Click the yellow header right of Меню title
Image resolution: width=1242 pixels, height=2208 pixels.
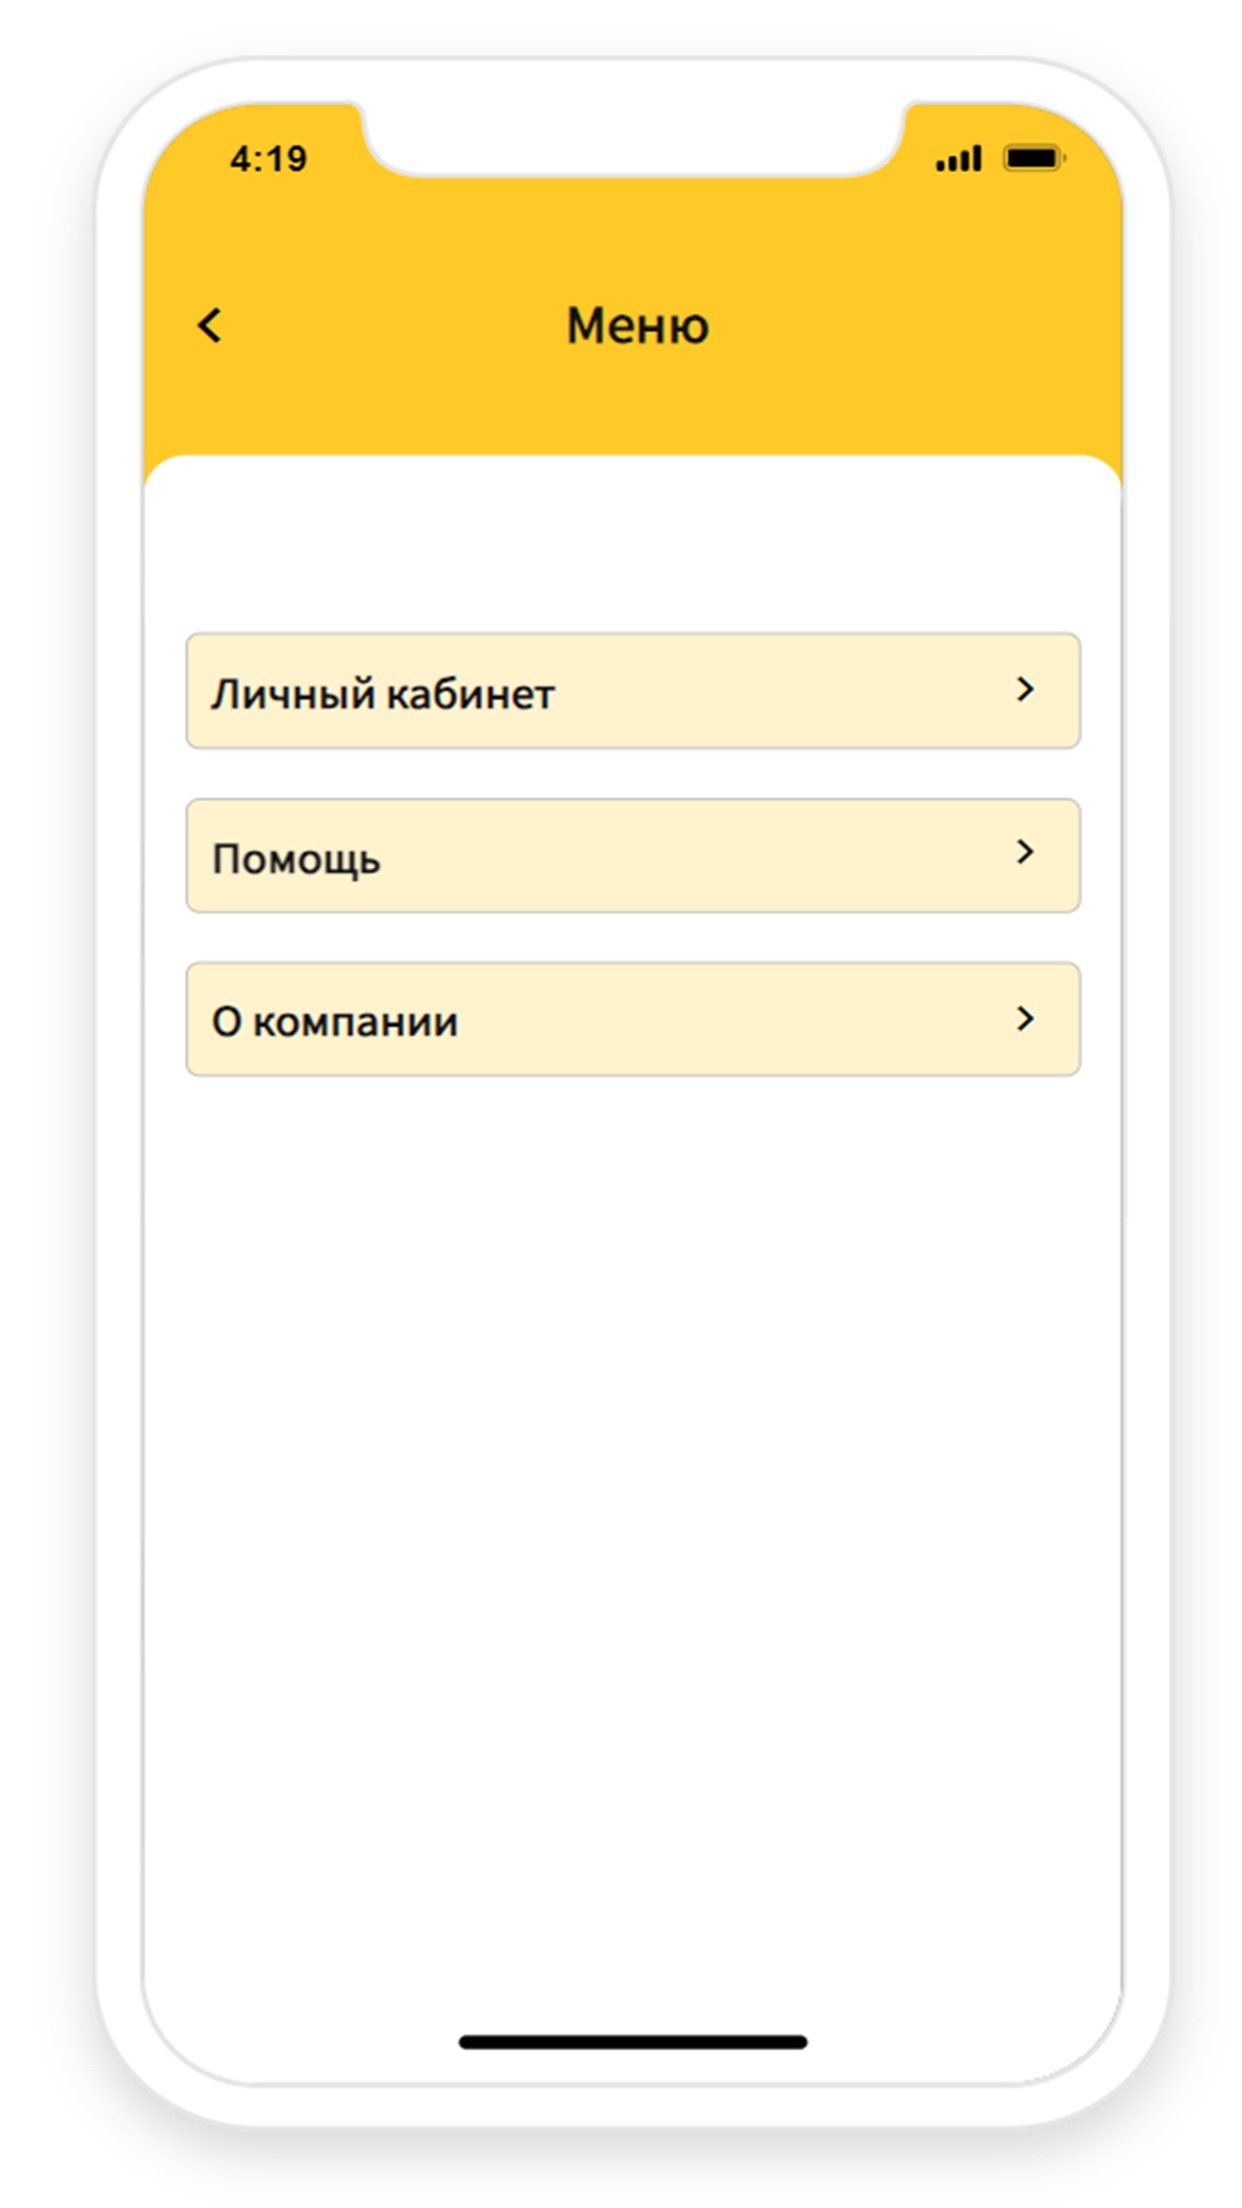[900, 326]
